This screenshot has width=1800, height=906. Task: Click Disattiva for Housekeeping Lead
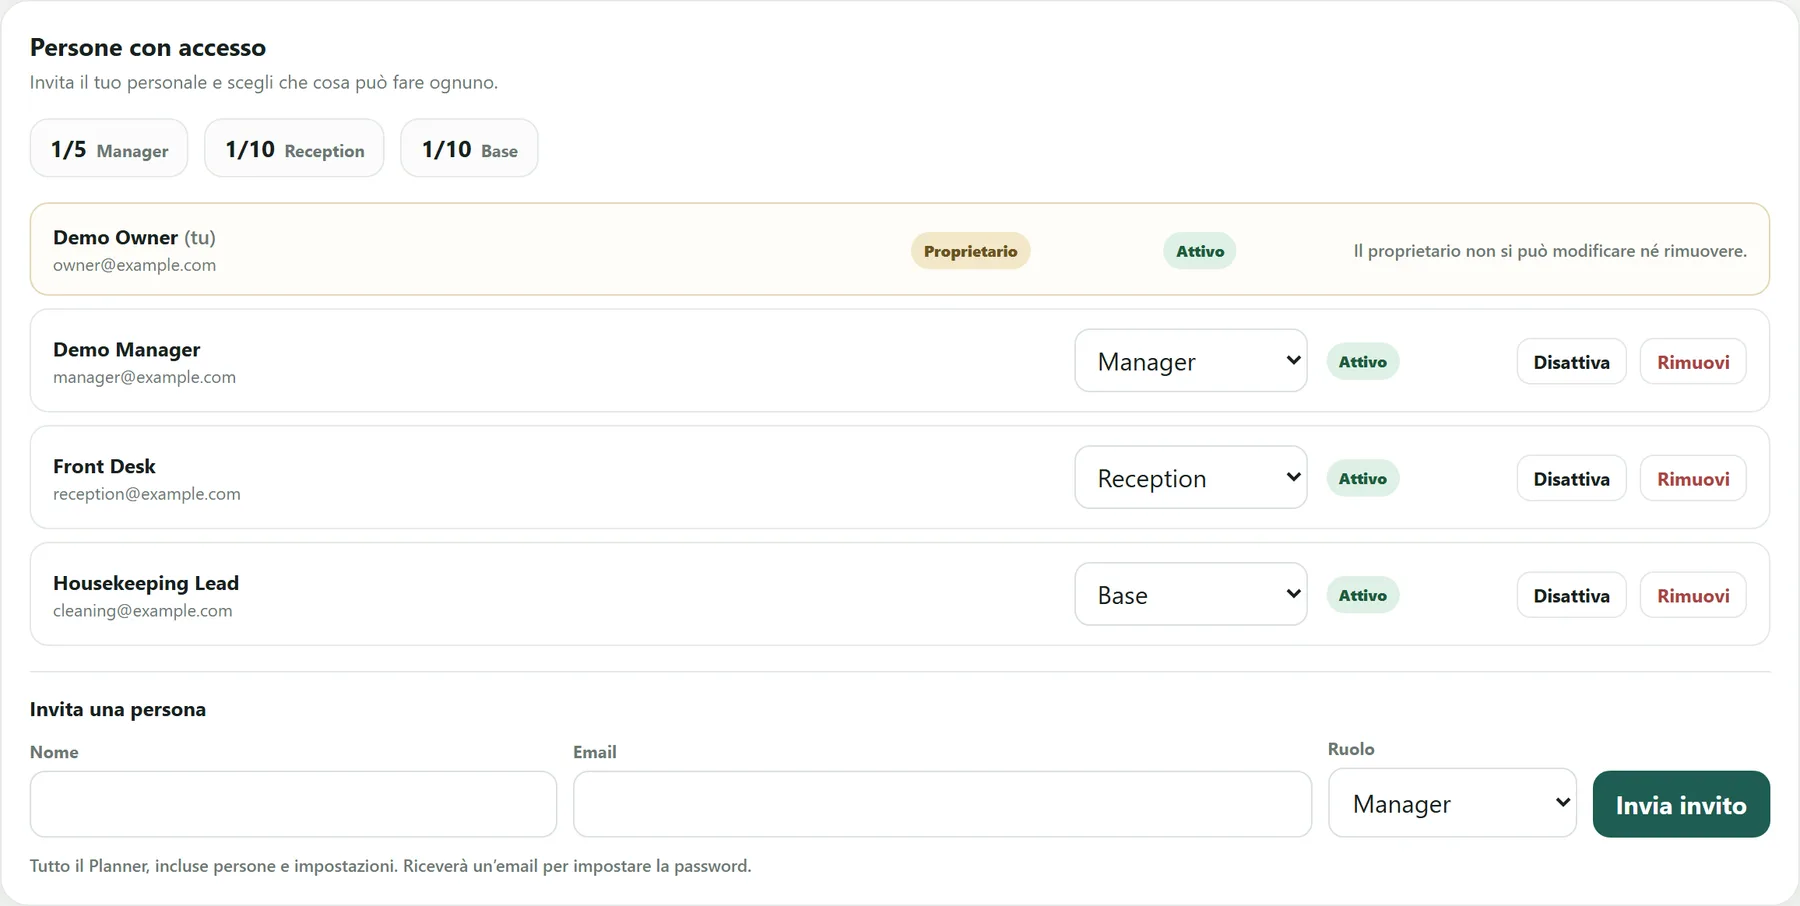coord(1571,596)
